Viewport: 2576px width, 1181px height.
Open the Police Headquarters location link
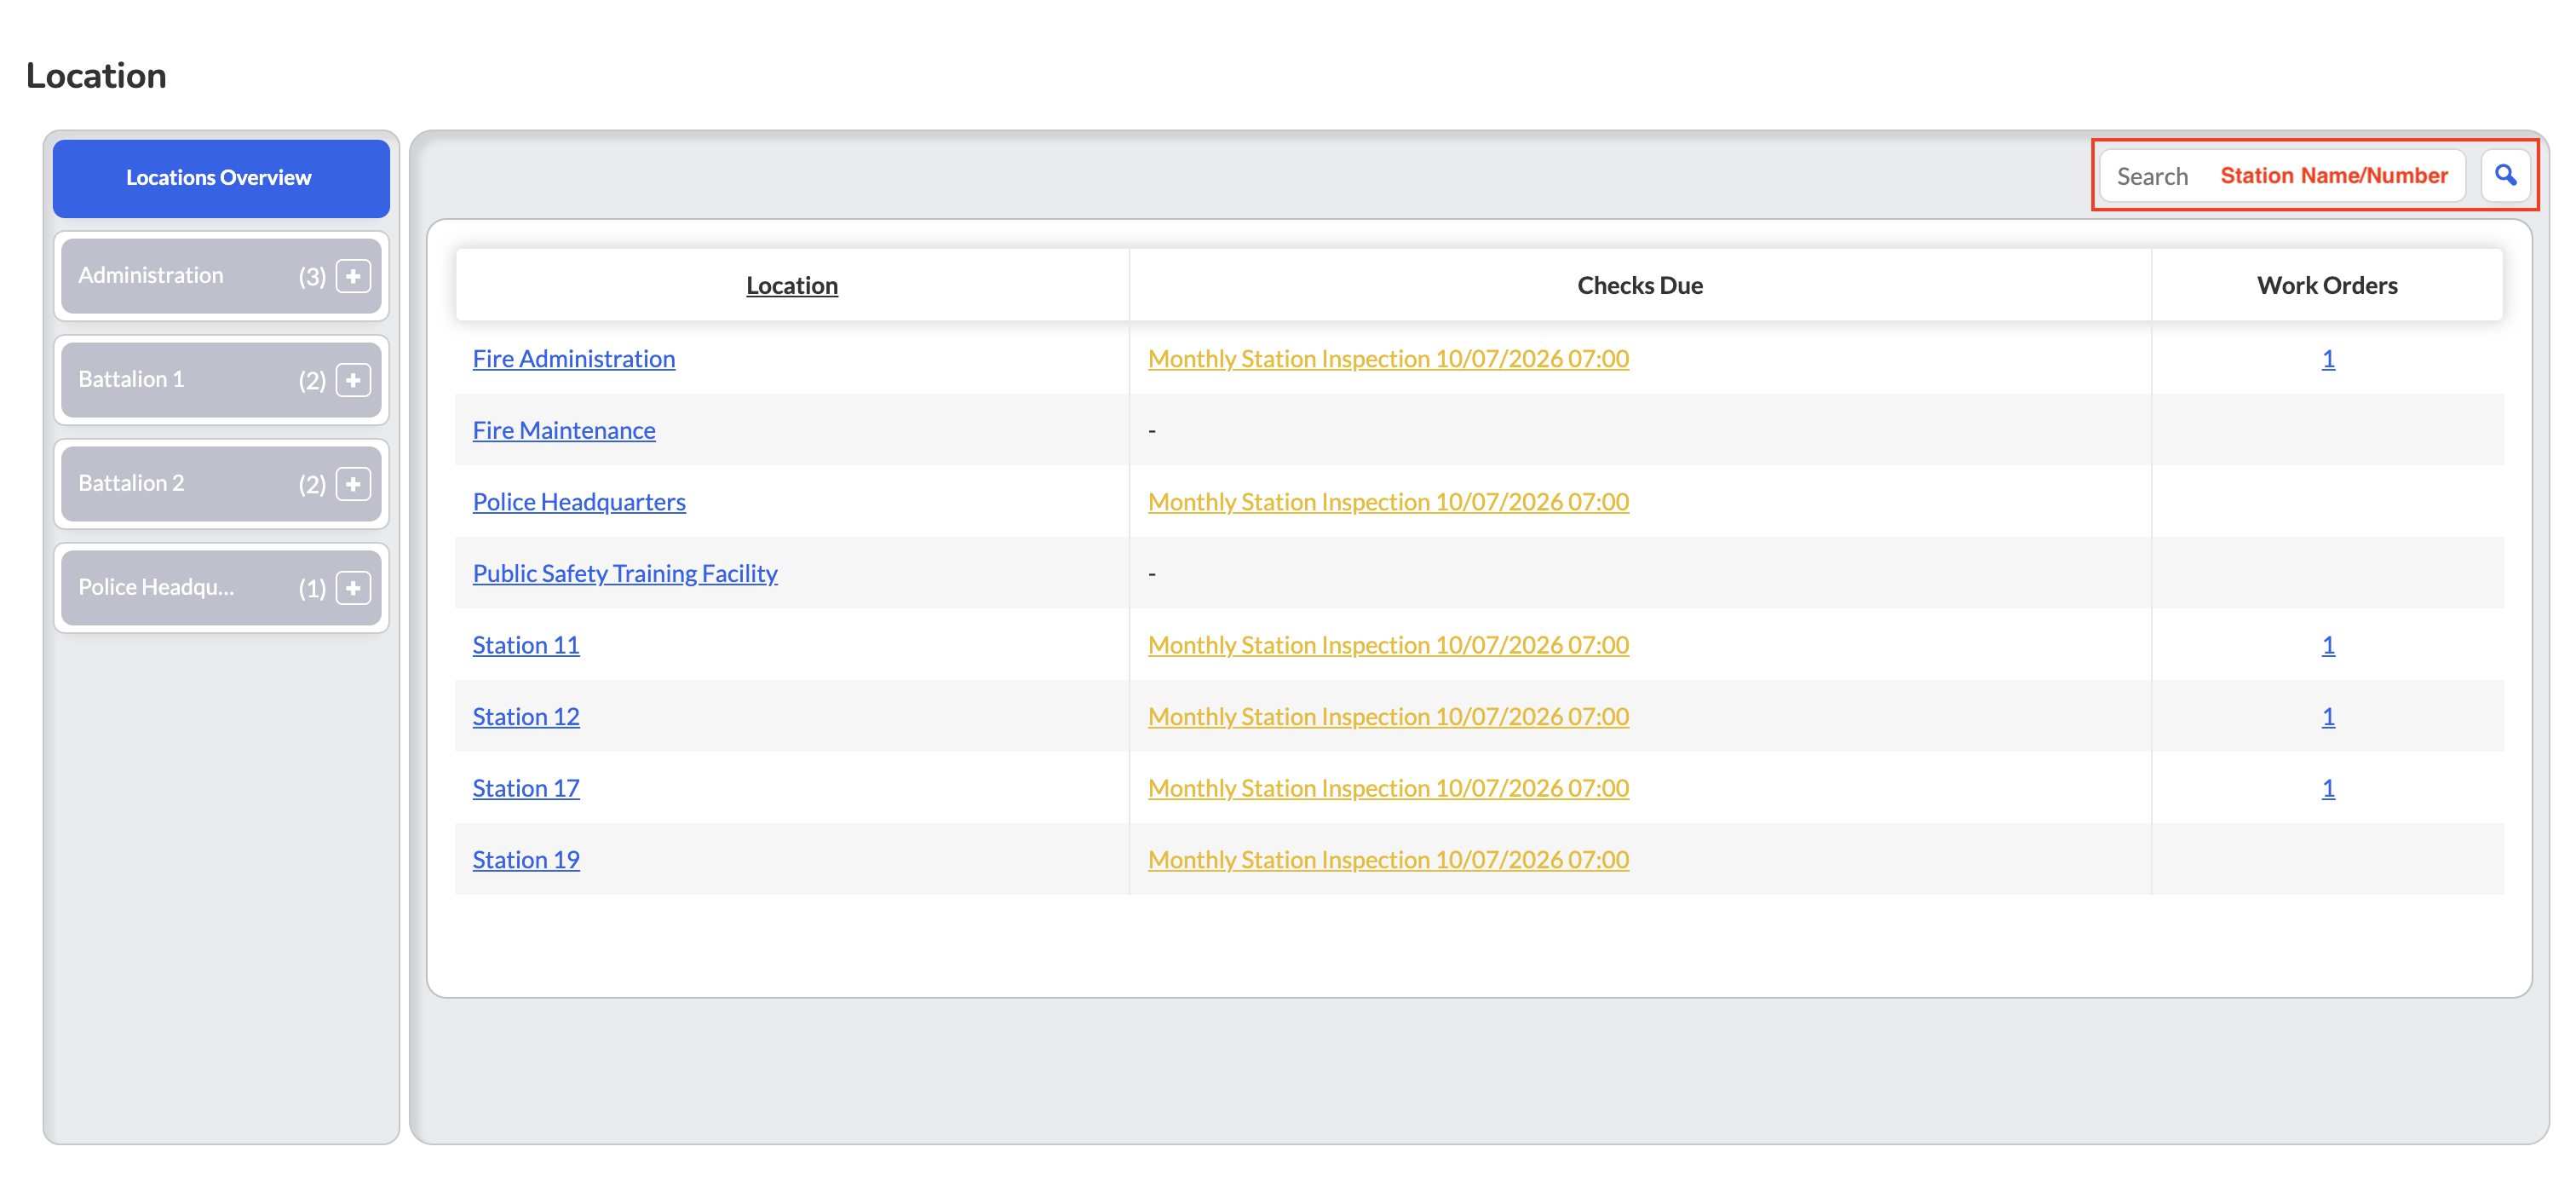point(579,501)
